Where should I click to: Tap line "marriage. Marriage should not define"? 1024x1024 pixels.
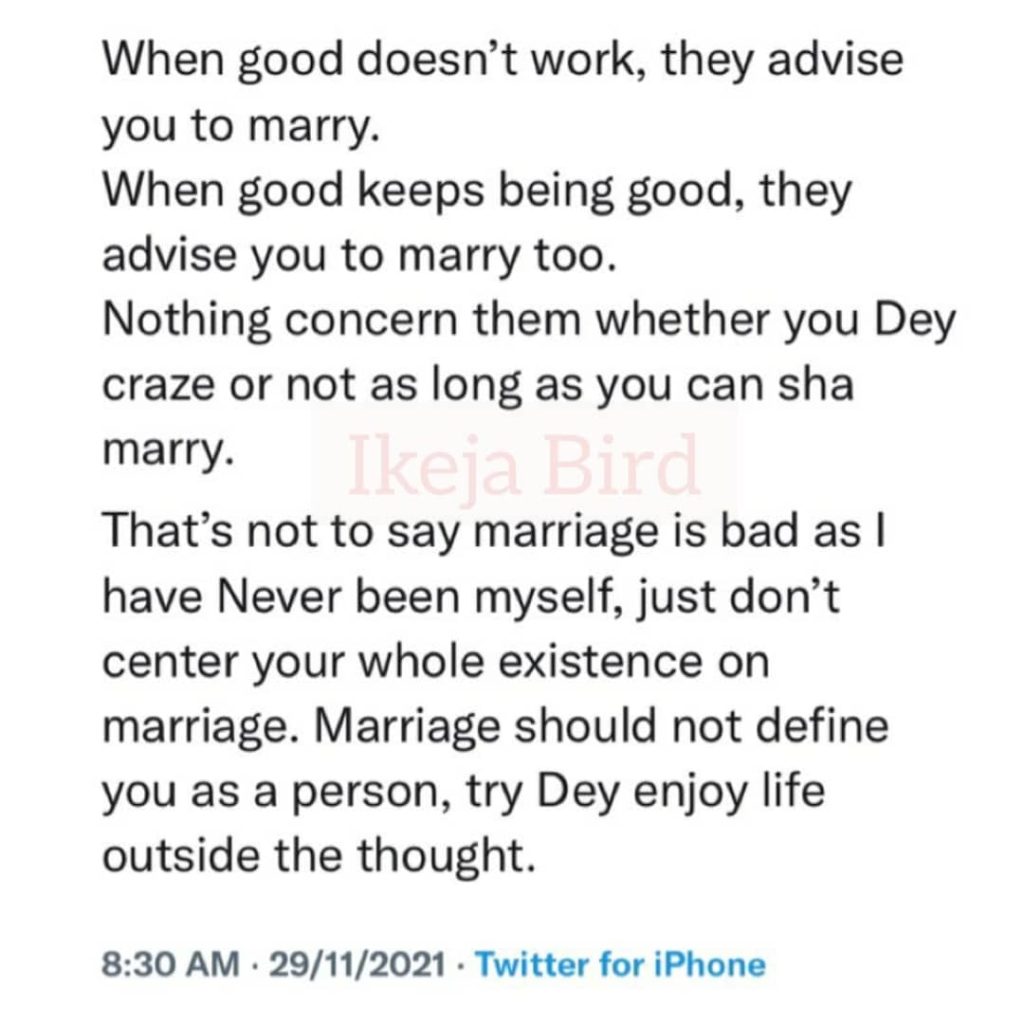(495, 729)
